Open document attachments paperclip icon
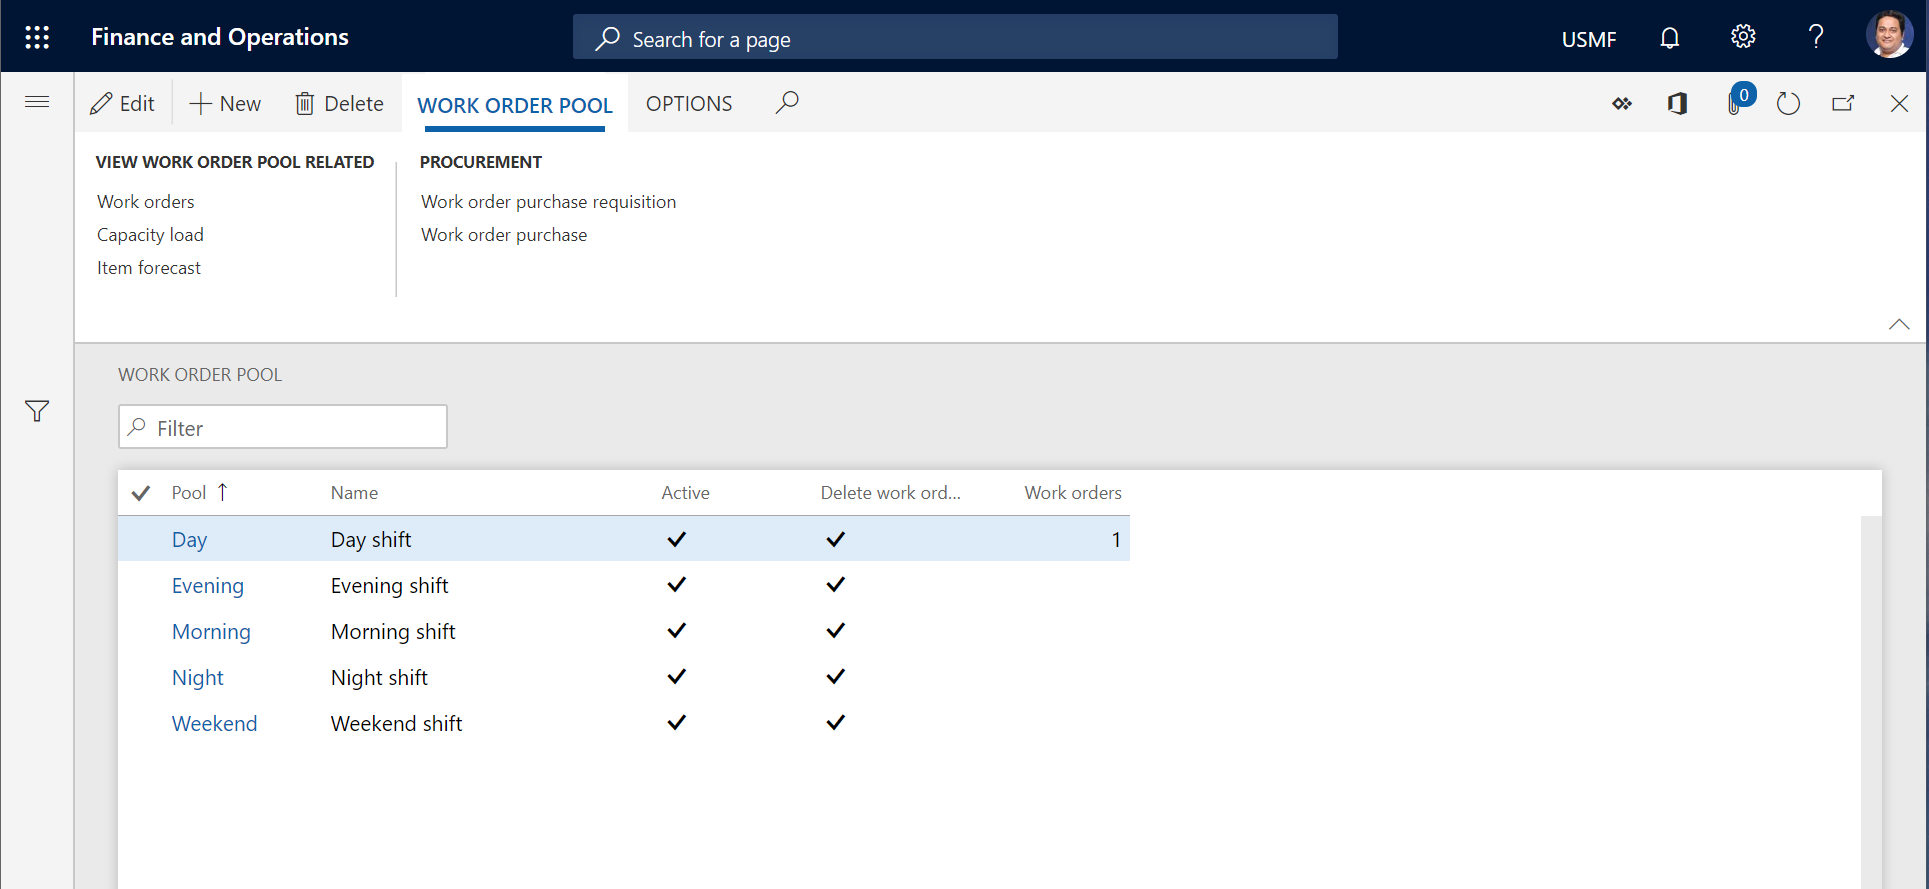The height and width of the screenshot is (889, 1929). pyautogui.click(x=1735, y=103)
